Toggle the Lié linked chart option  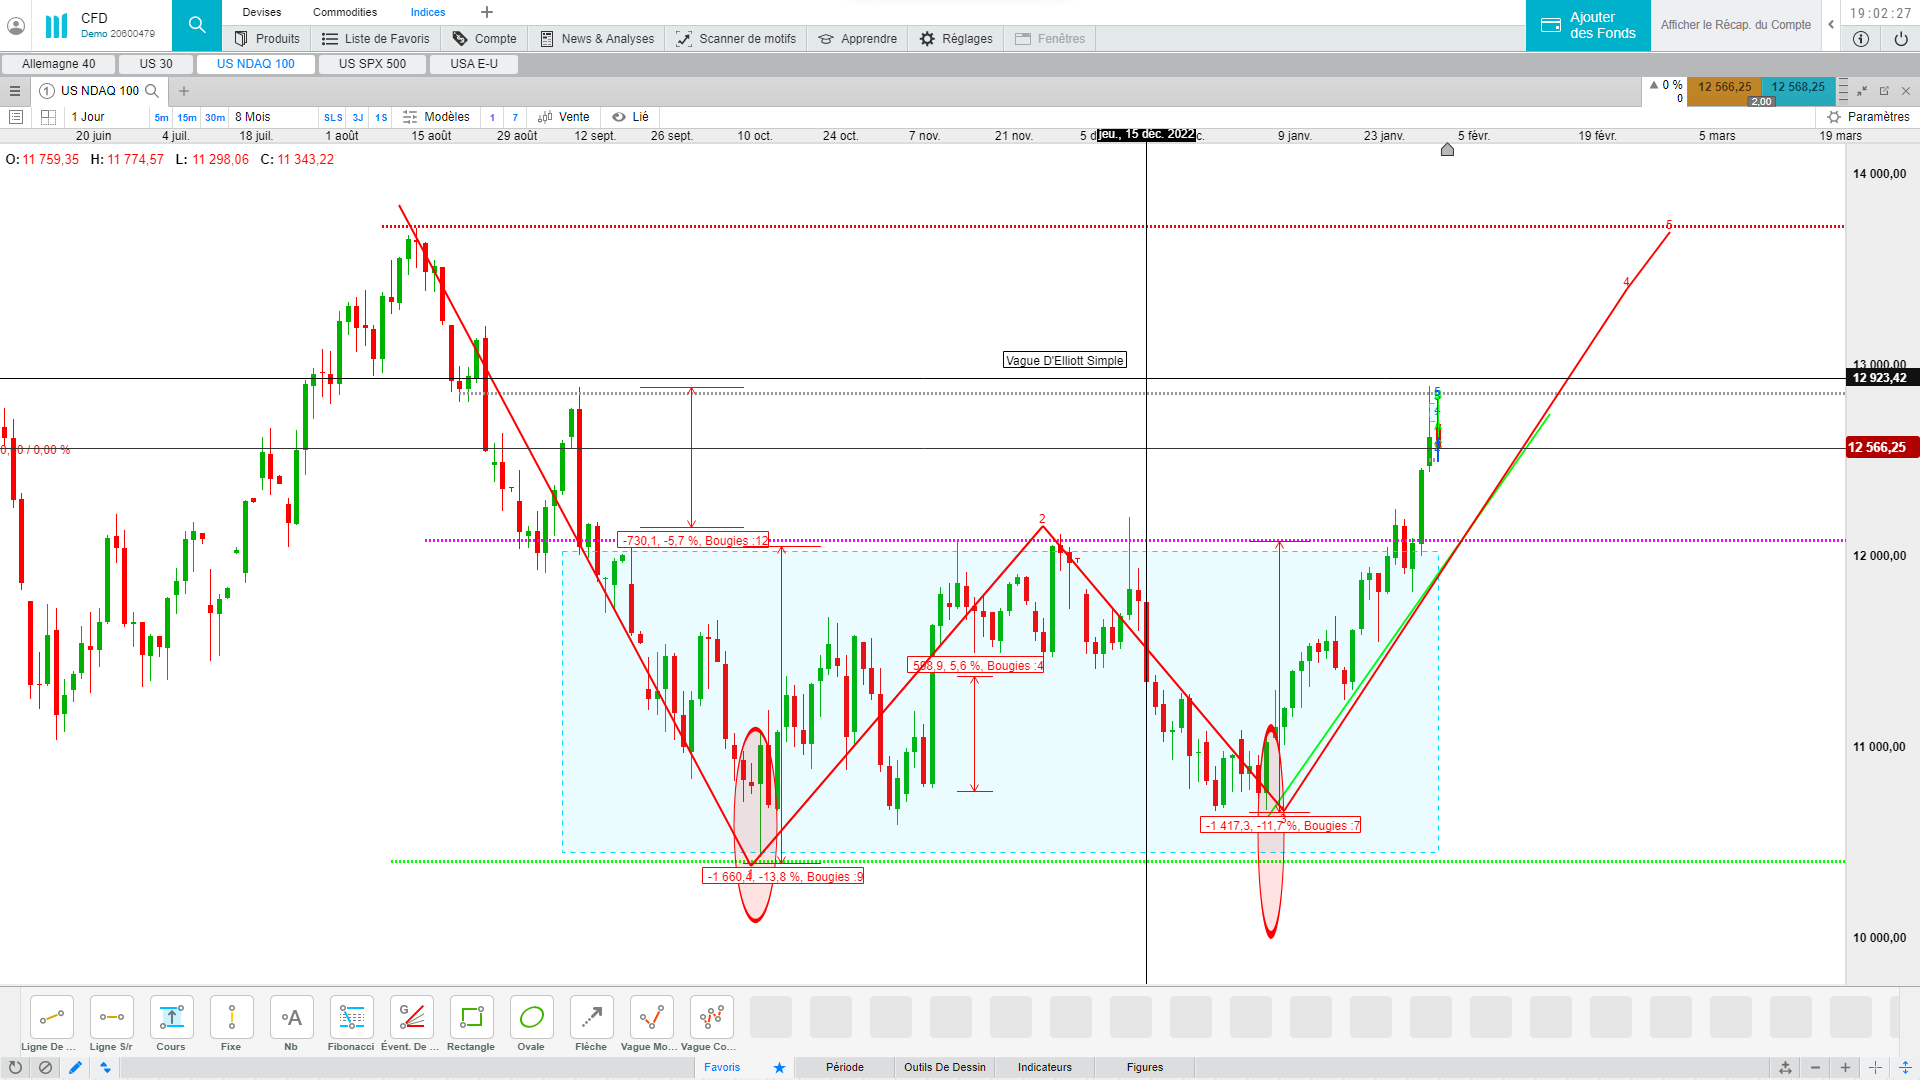630,117
